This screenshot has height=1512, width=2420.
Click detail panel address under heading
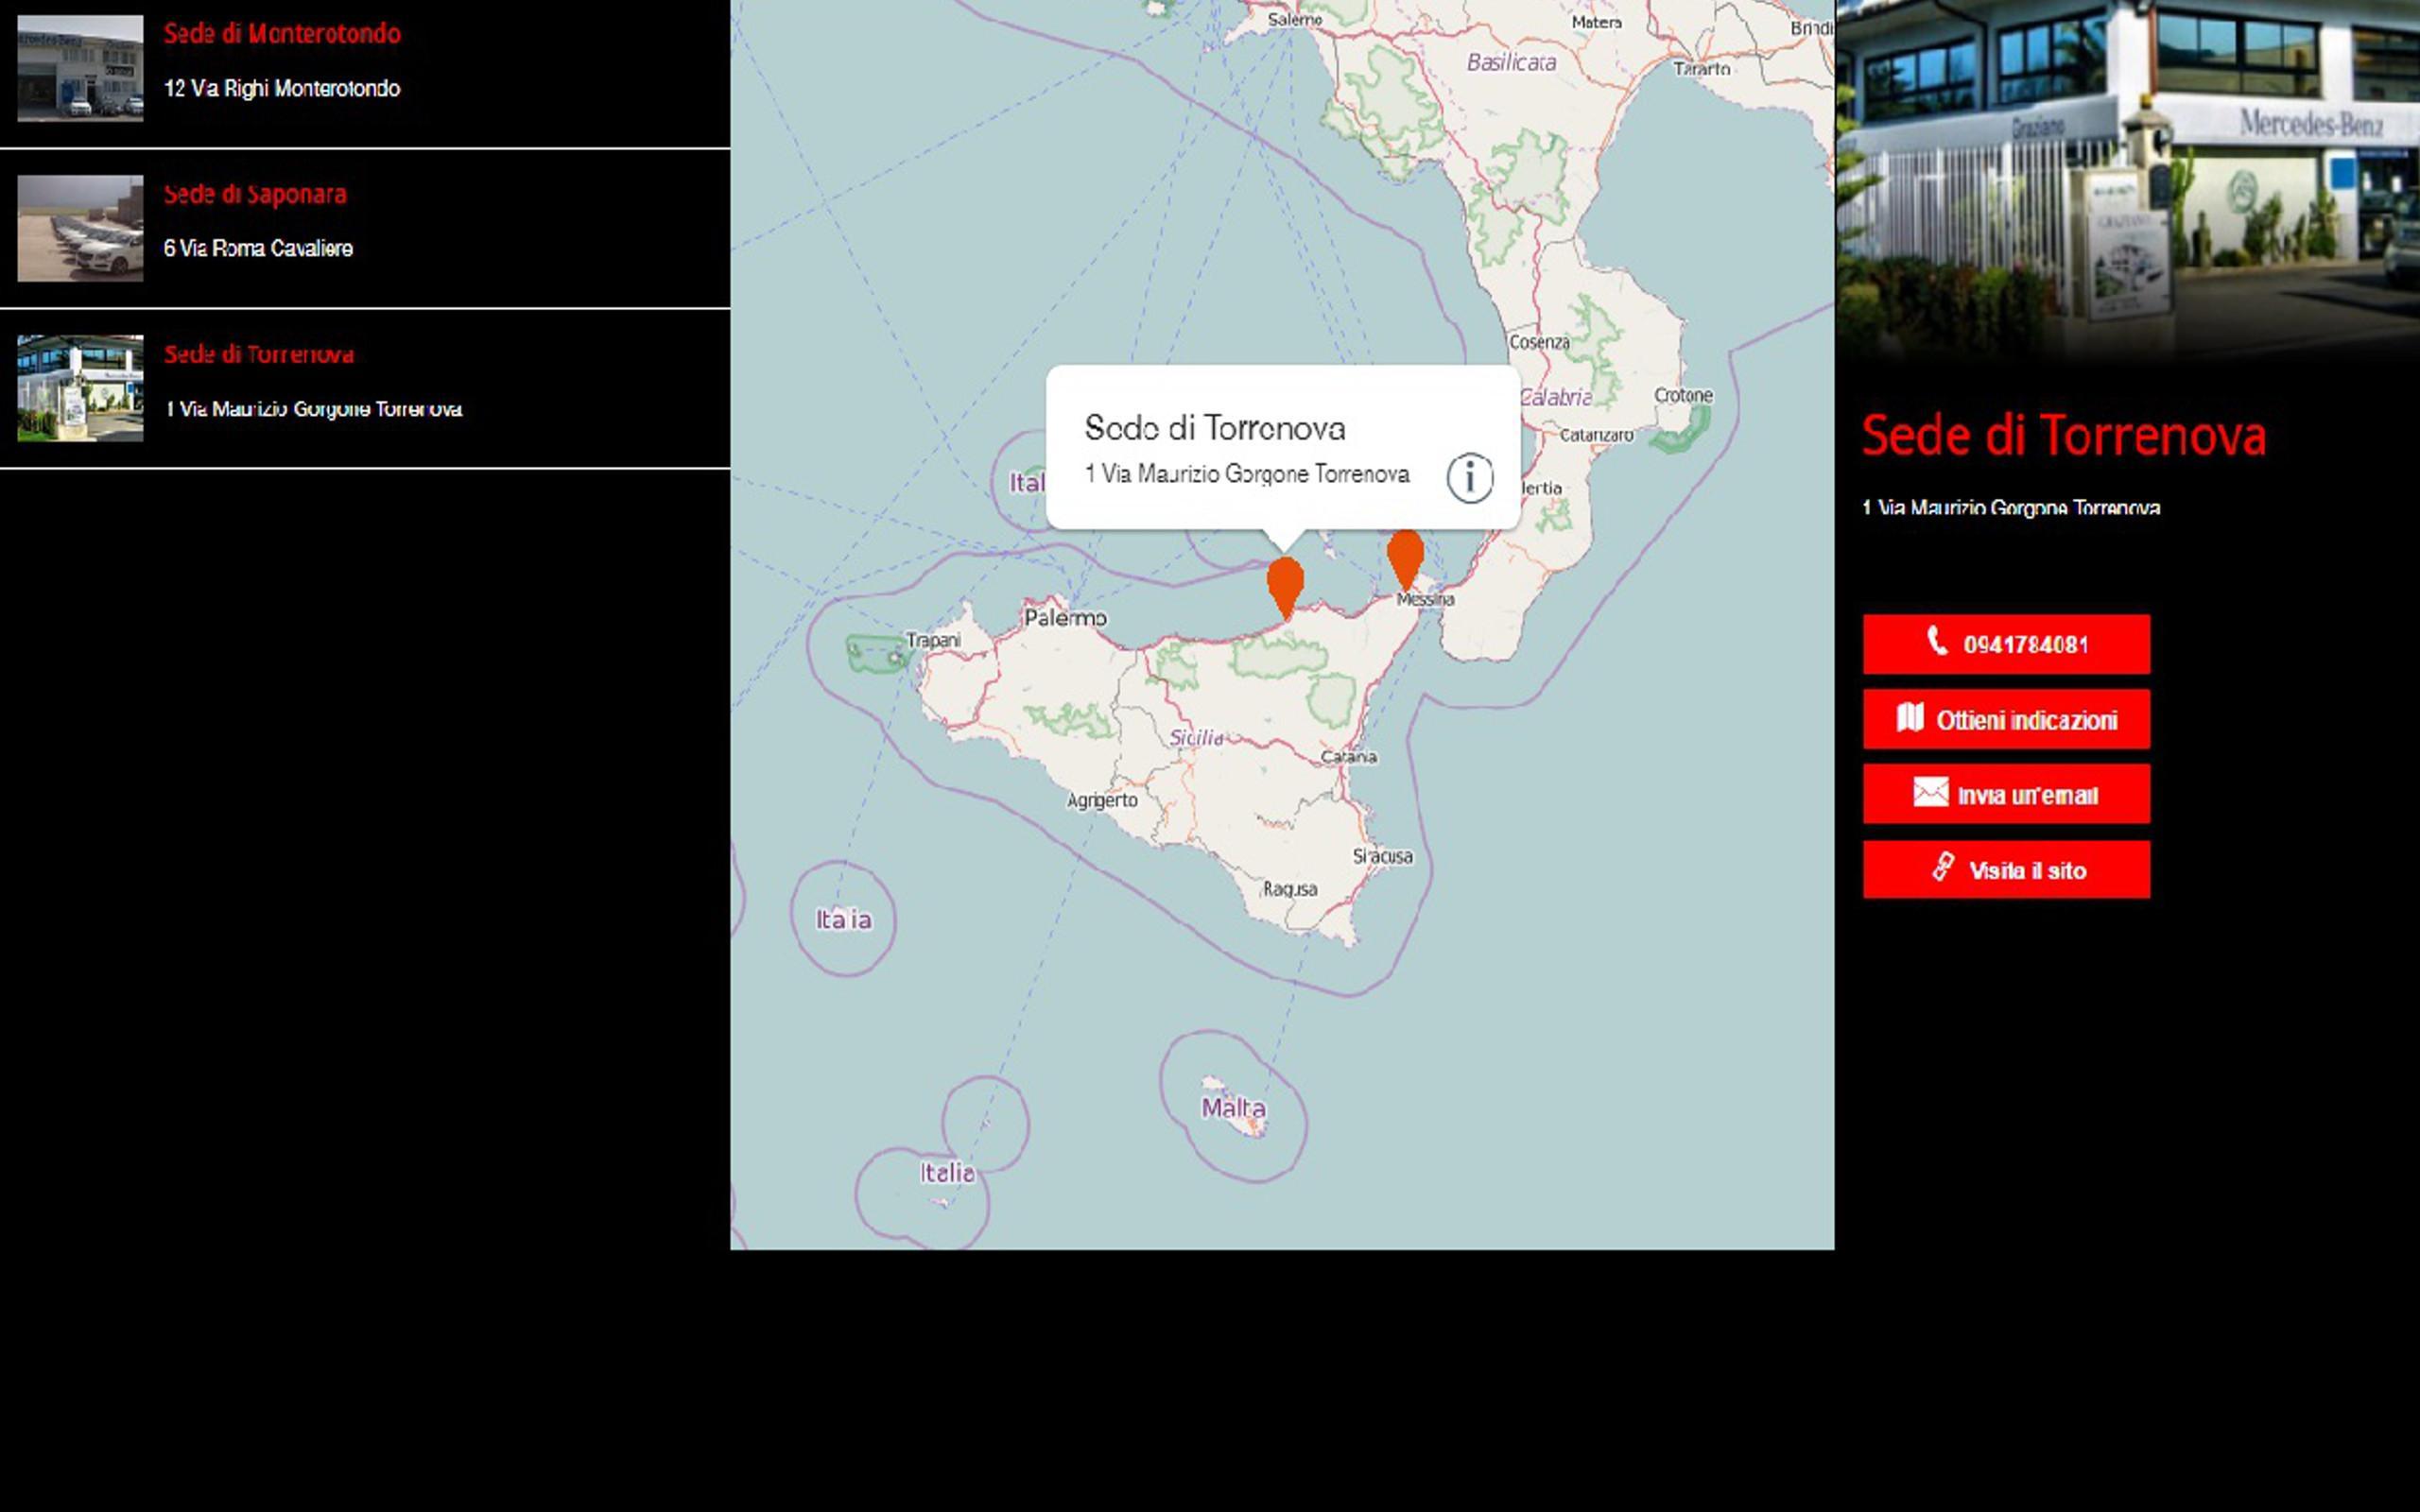coord(2011,508)
